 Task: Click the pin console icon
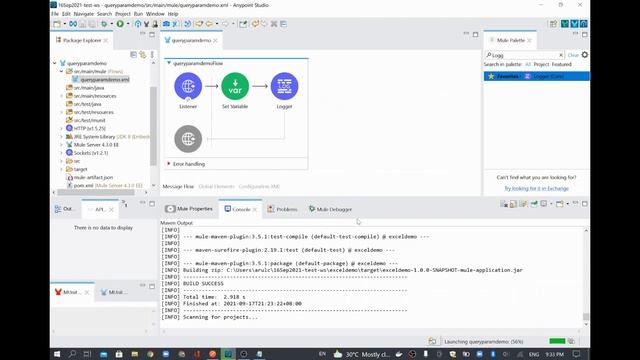tap(534, 204)
